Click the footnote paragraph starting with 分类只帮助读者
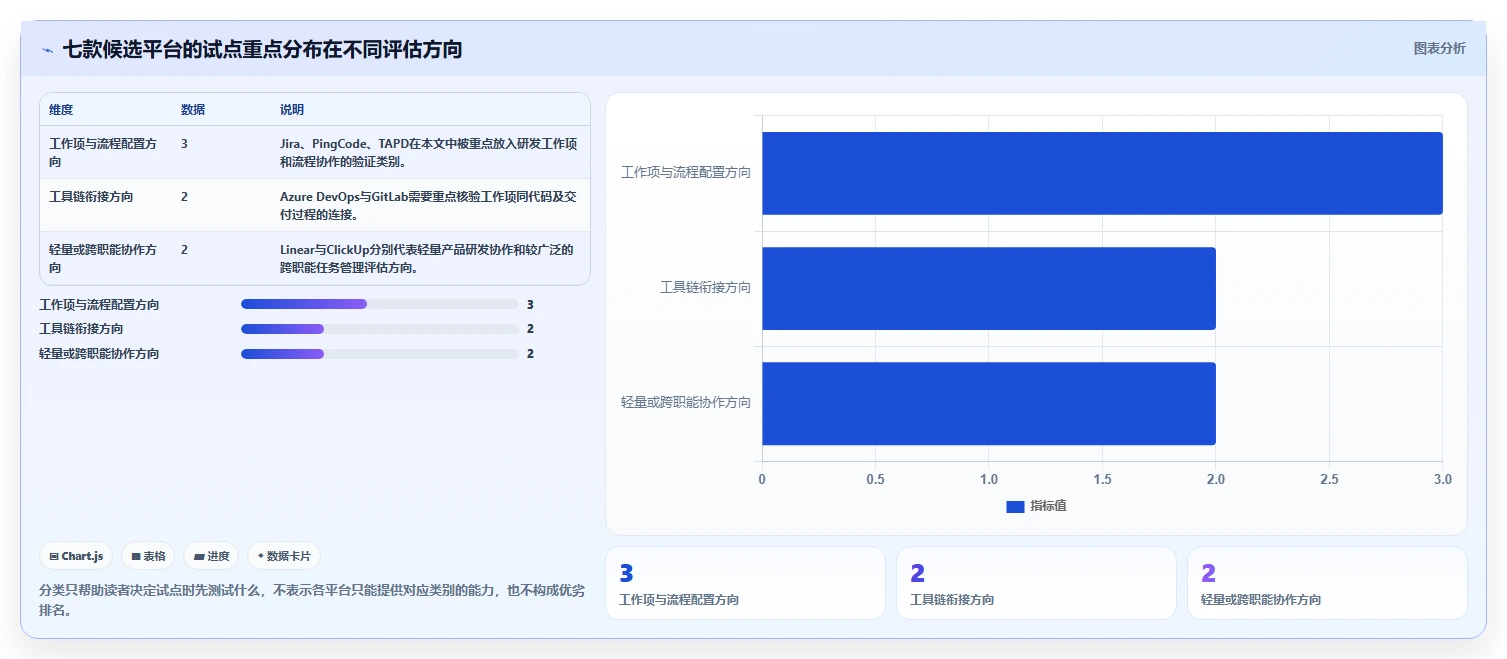This screenshot has height=659, width=1507. (x=312, y=600)
